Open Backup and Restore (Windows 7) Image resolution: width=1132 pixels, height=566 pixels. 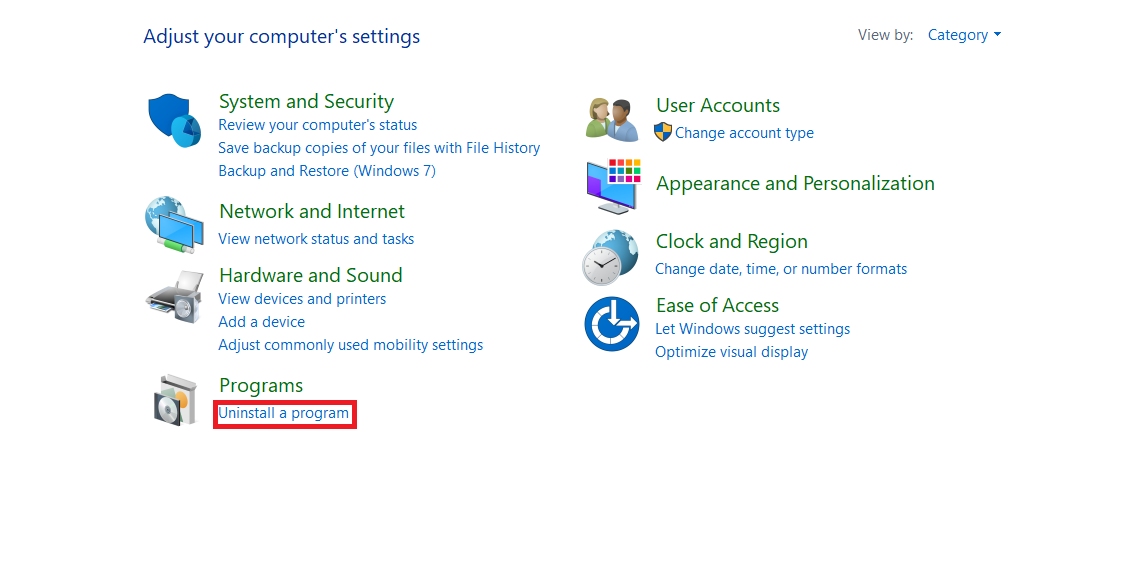pyautogui.click(x=327, y=171)
